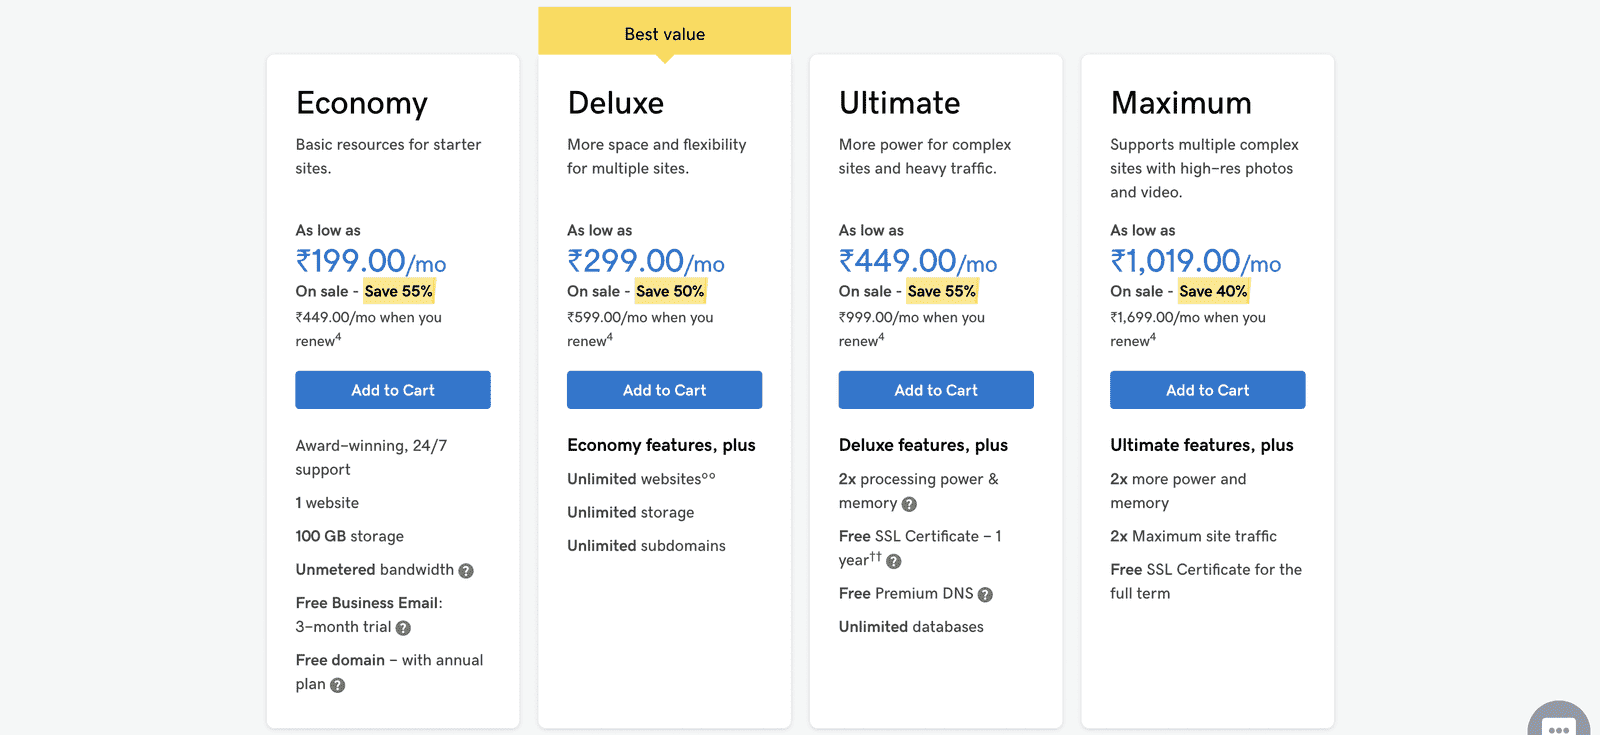Click the Maximum renewal footnote 4
This screenshot has width=1600, height=735.
coord(1153,337)
